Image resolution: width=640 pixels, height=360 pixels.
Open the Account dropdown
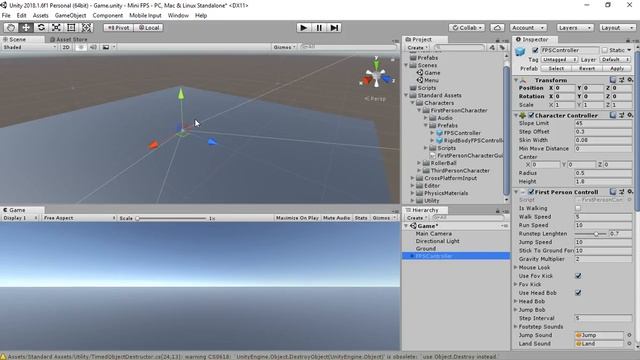[x=528, y=27]
